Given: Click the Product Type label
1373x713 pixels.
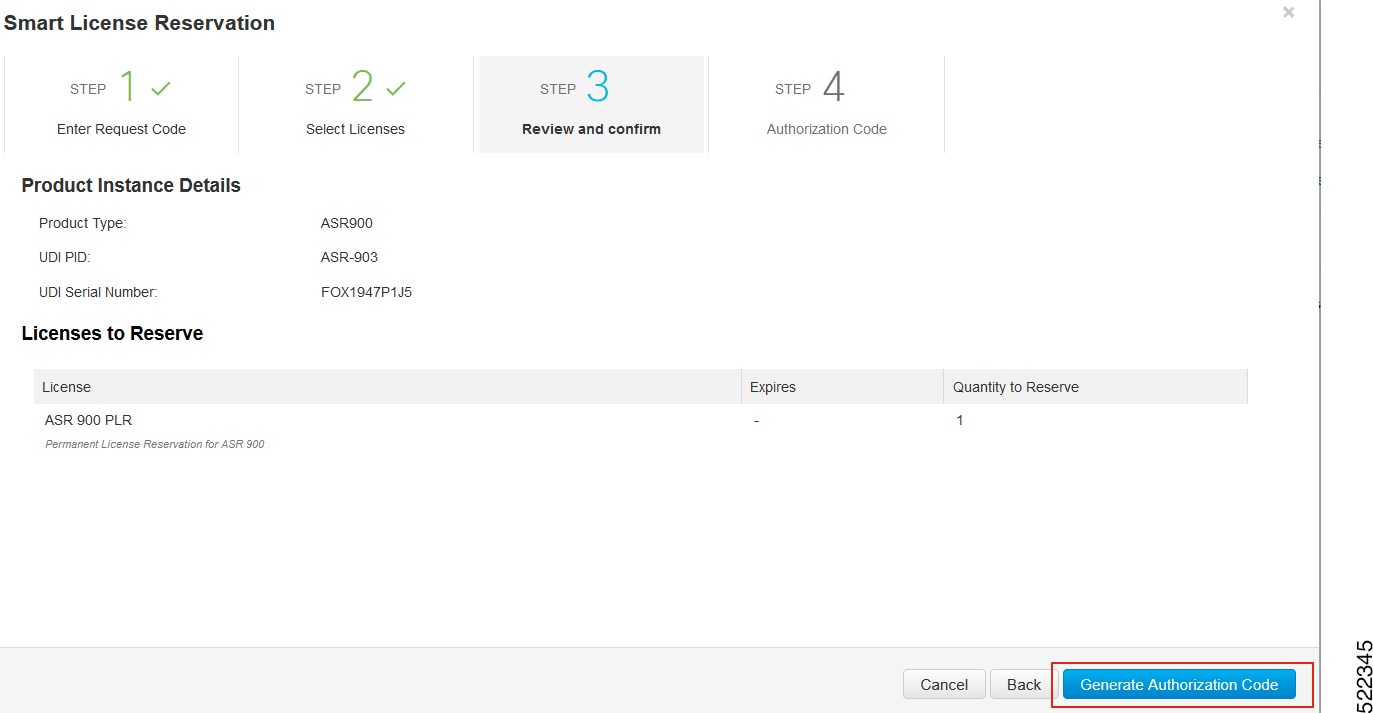Looking at the screenshot, I should tap(82, 223).
